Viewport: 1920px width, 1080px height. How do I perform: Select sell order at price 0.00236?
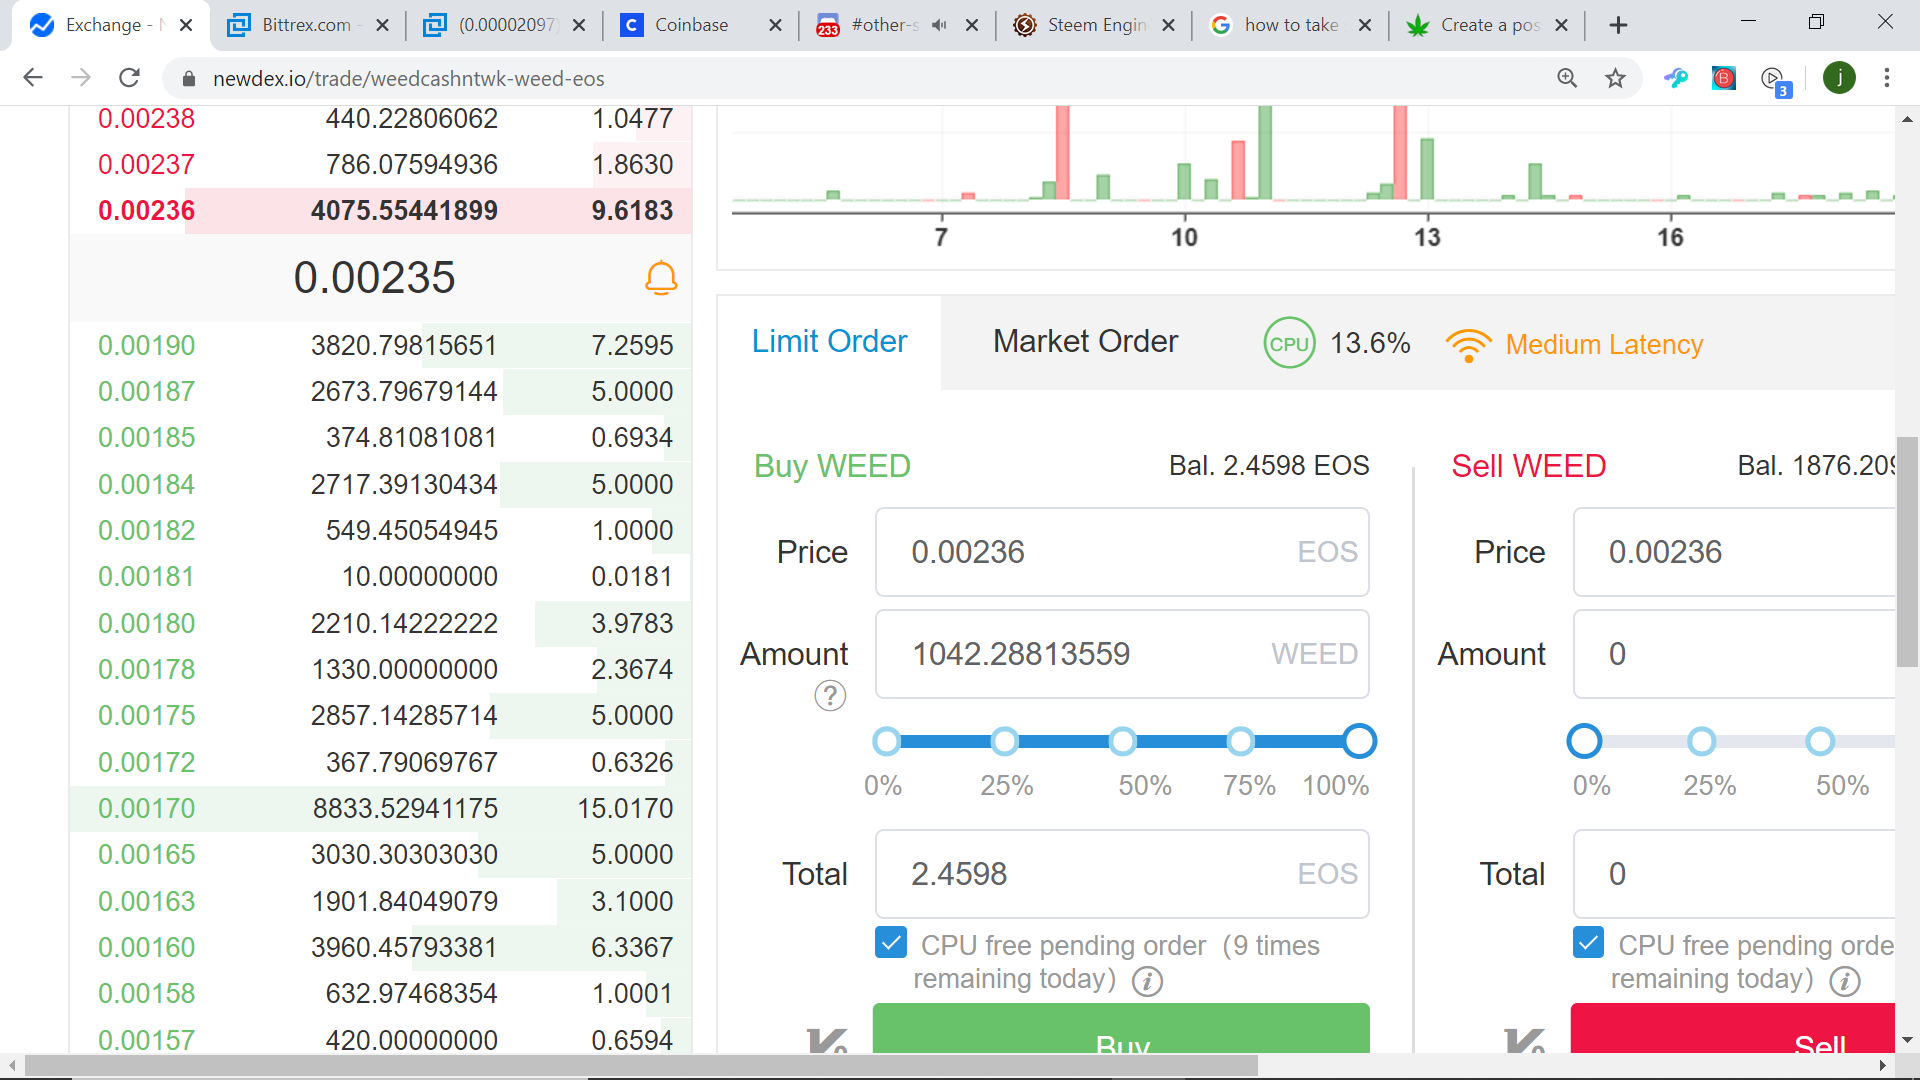[x=380, y=211]
